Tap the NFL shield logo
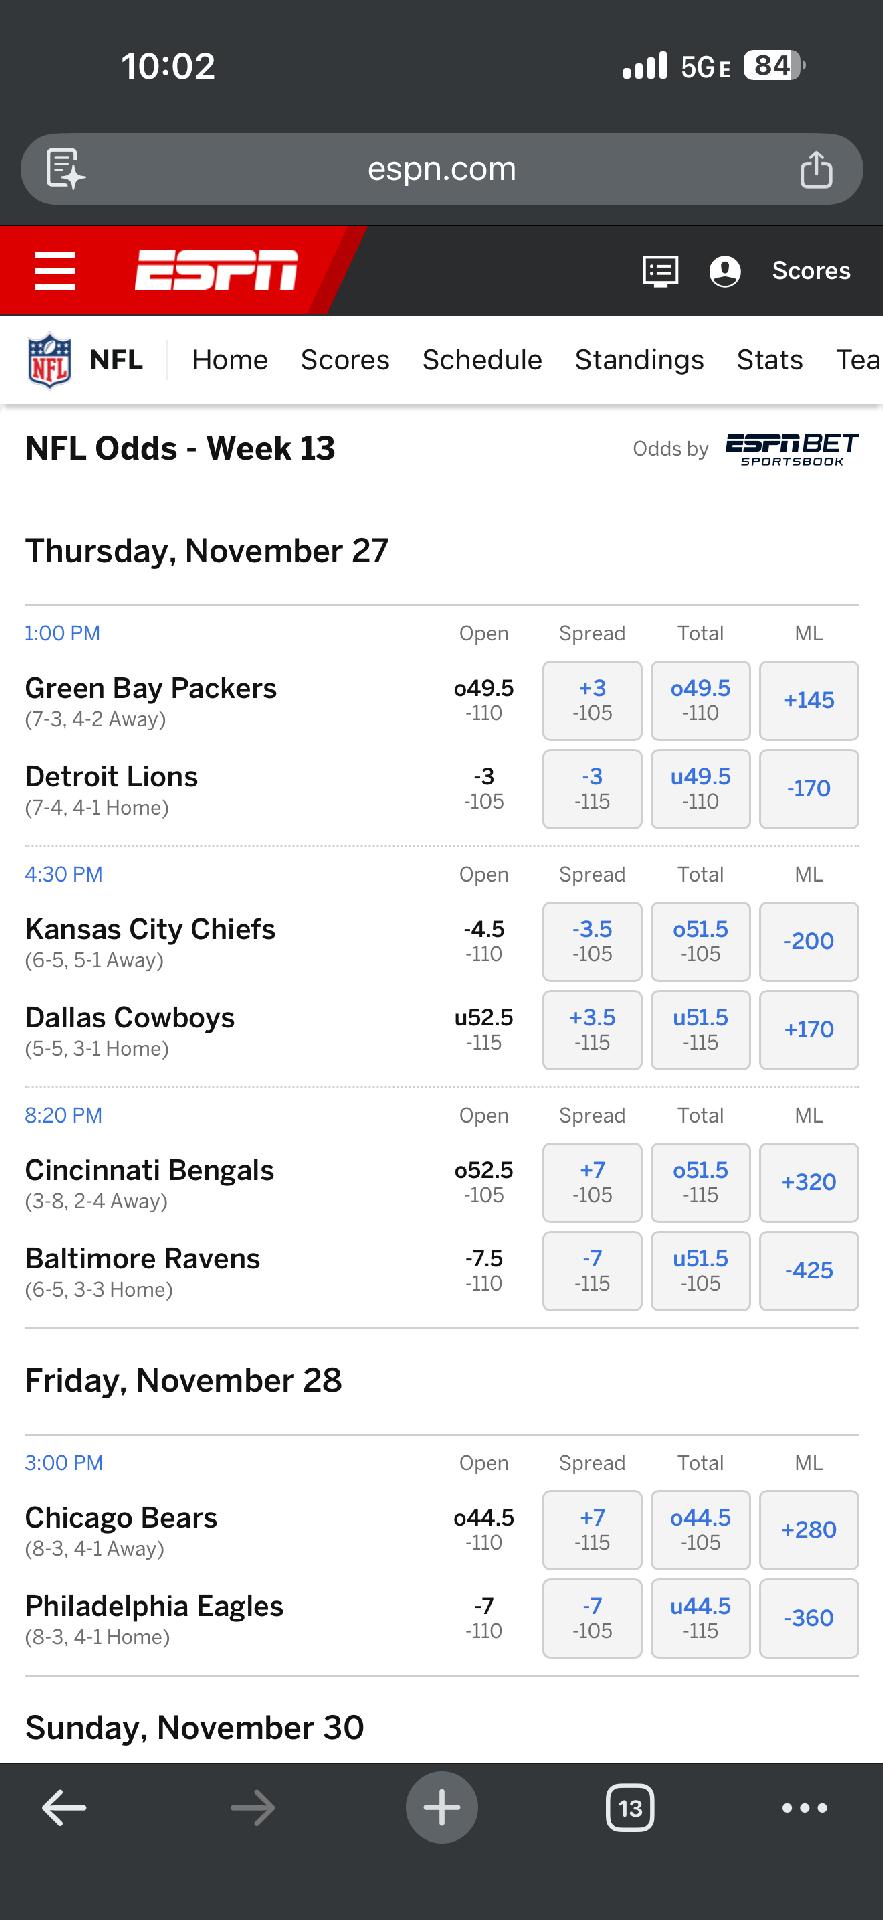The width and height of the screenshot is (883, 1920). 50,361
